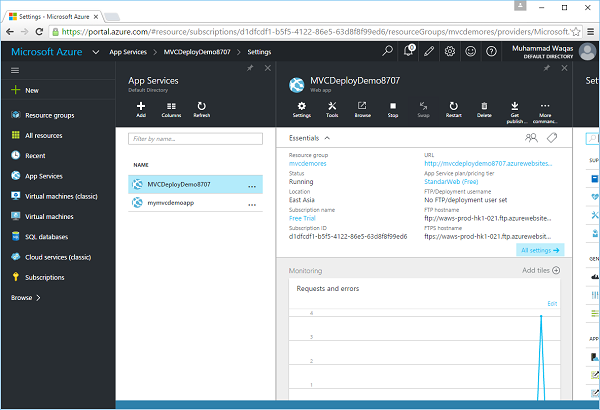Click Get publish profile download icon
The width and height of the screenshot is (600, 410).
(515, 106)
